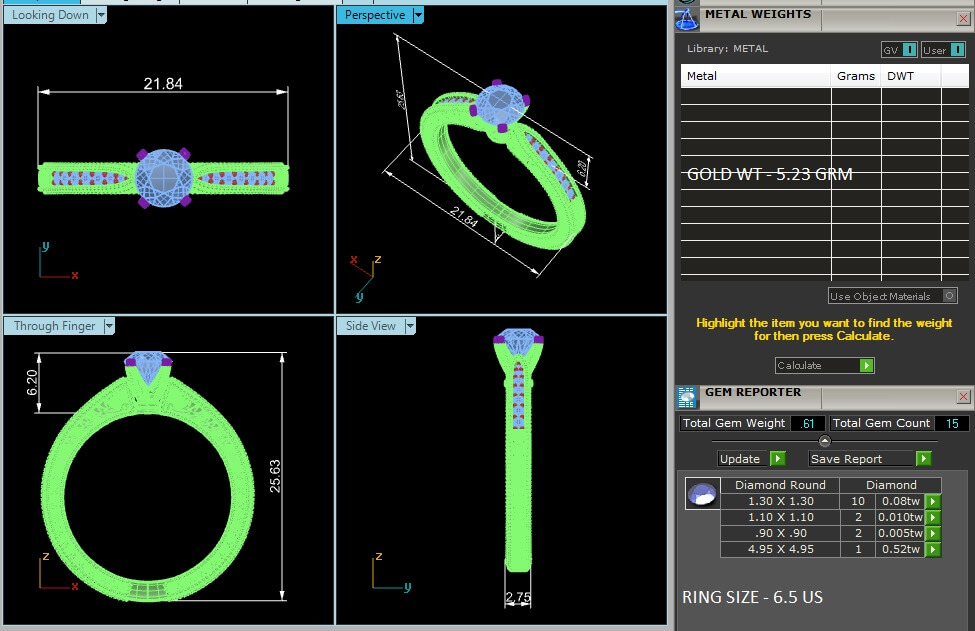Open the Perspective viewport dropdown arrow

pos(418,15)
